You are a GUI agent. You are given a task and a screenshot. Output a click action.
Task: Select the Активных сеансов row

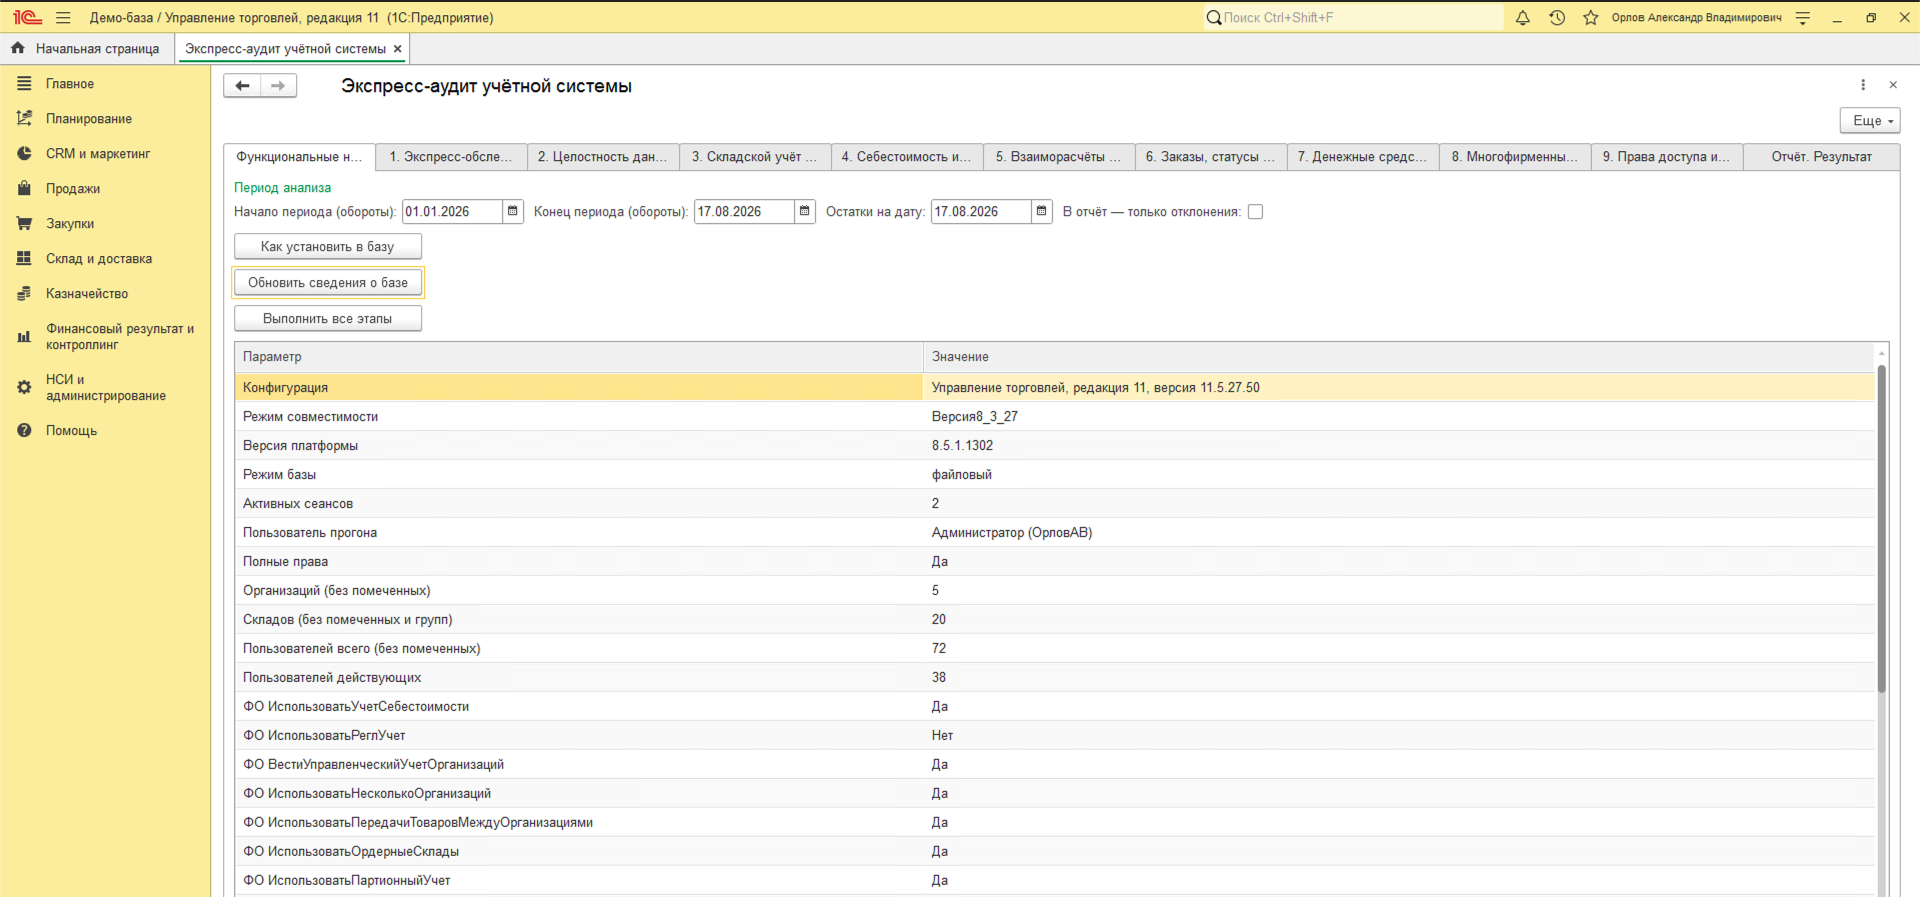[x=1054, y=504]
